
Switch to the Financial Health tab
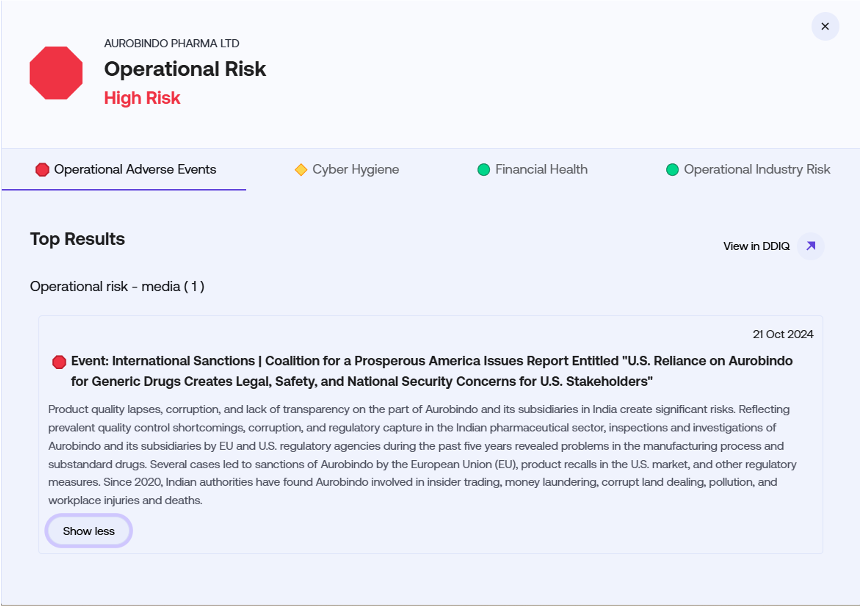click(532, 169)
